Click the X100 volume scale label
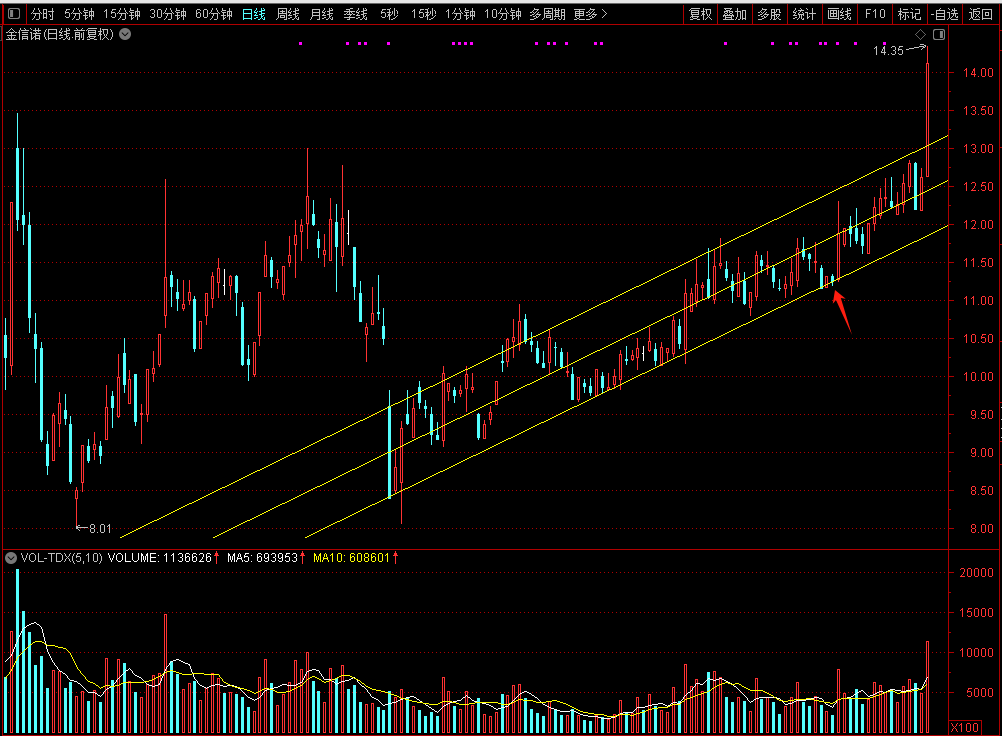Image resolution: width=1002 pixels, height=736 pixels. pyautogui.click(x=964, y=728)
